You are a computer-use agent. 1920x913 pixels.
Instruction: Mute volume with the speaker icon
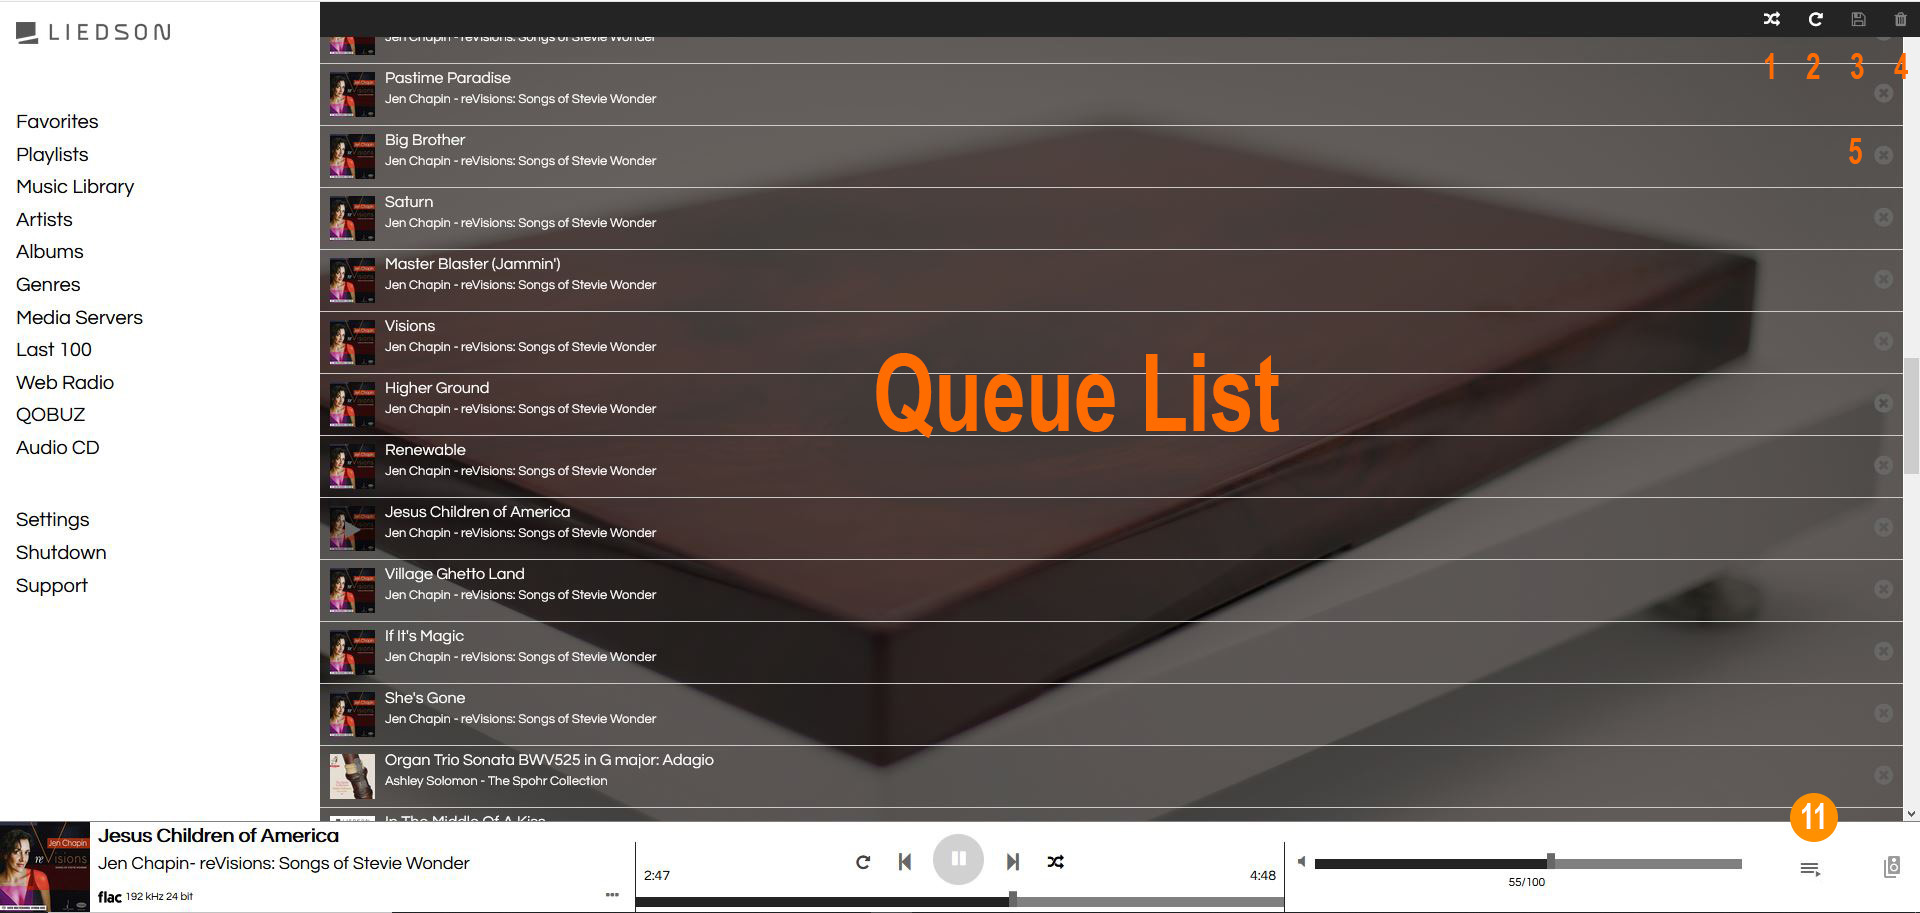coord(1301,861)
